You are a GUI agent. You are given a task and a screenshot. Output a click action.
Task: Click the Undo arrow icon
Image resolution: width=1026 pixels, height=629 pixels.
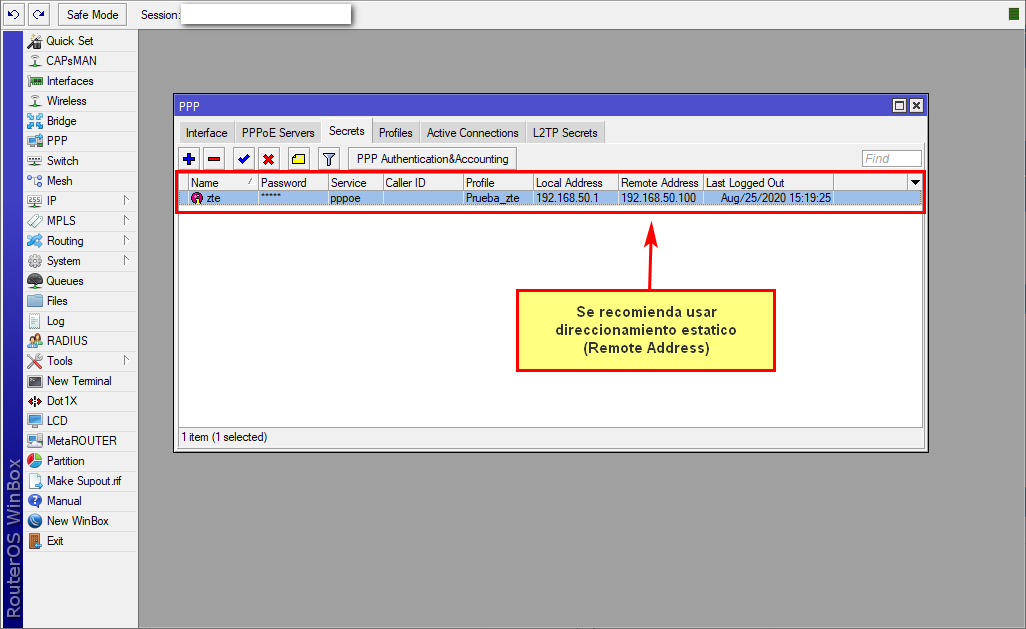(x=14, y=14)
